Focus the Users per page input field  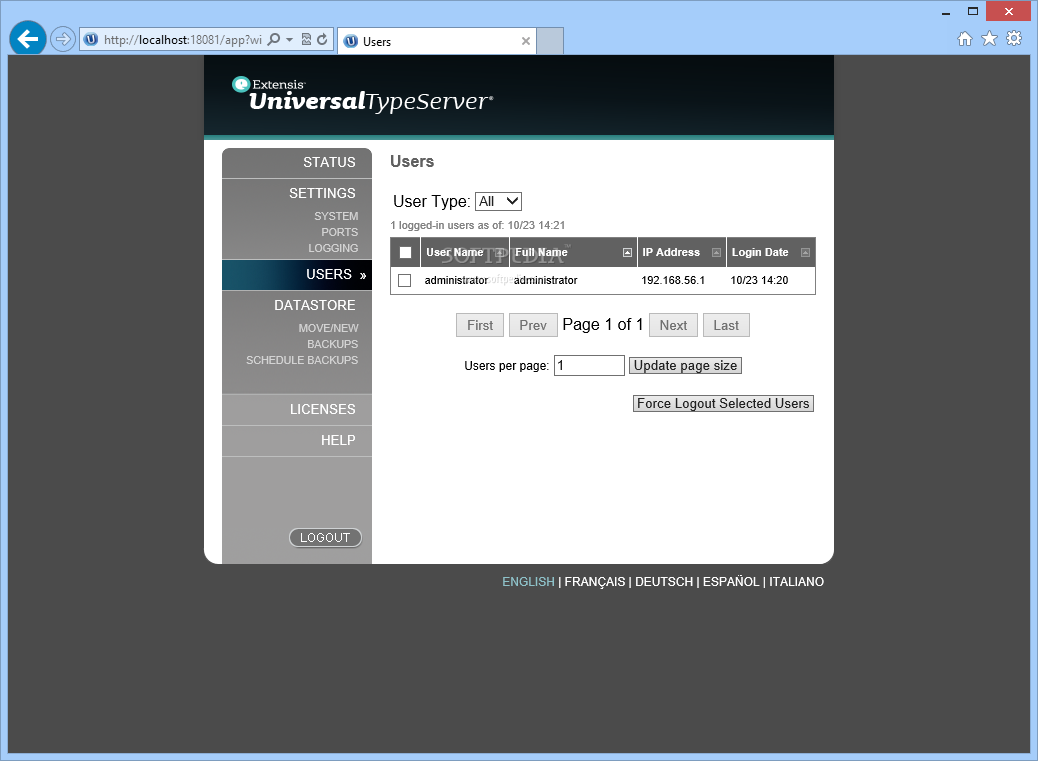(x=589, y=365)
